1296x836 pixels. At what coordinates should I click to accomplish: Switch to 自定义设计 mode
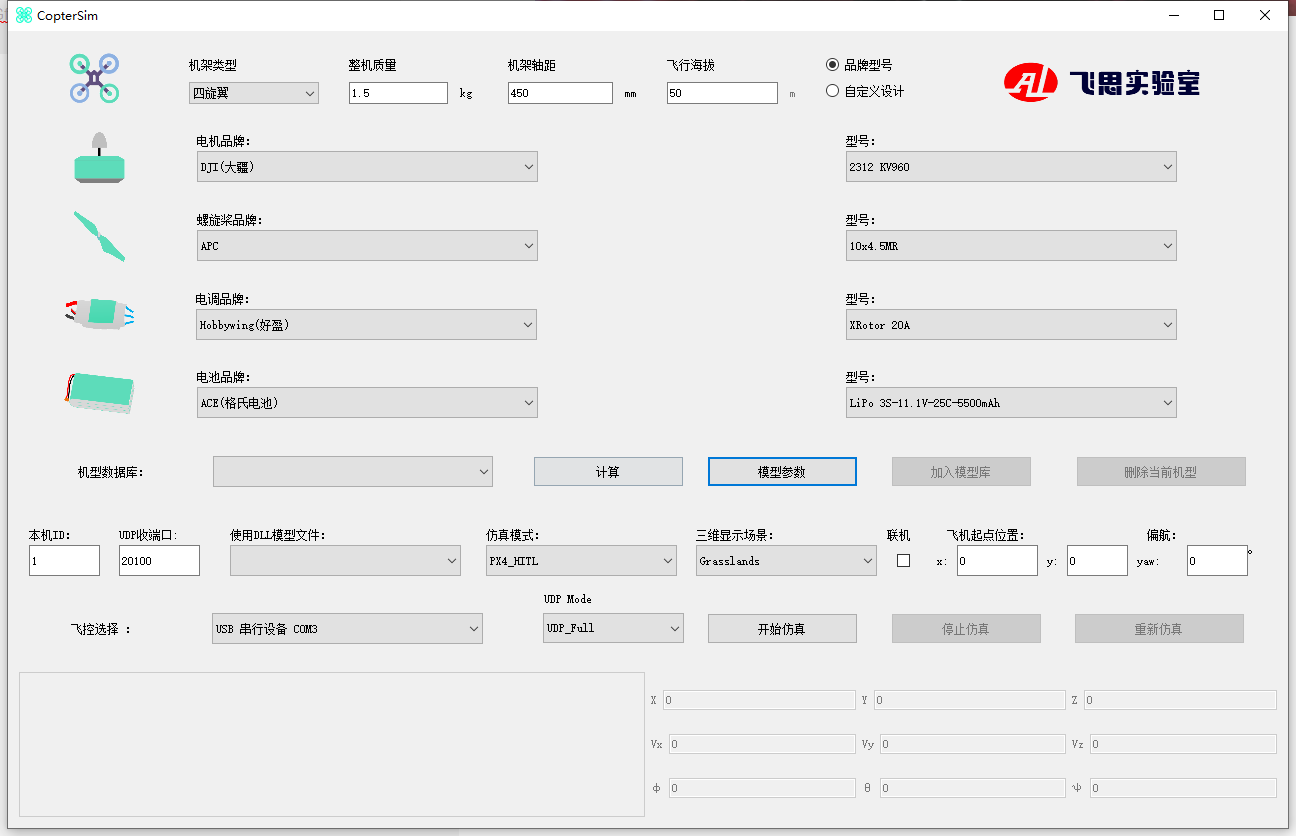click(832, 90)
